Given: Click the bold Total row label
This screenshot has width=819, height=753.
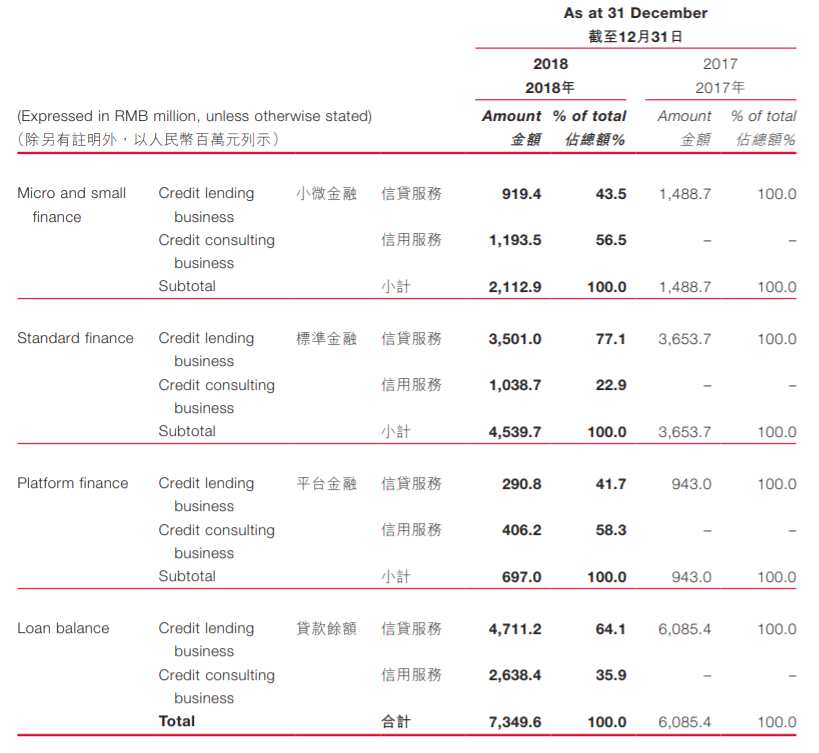Looking at the screenshot, I should click(177, 721).
